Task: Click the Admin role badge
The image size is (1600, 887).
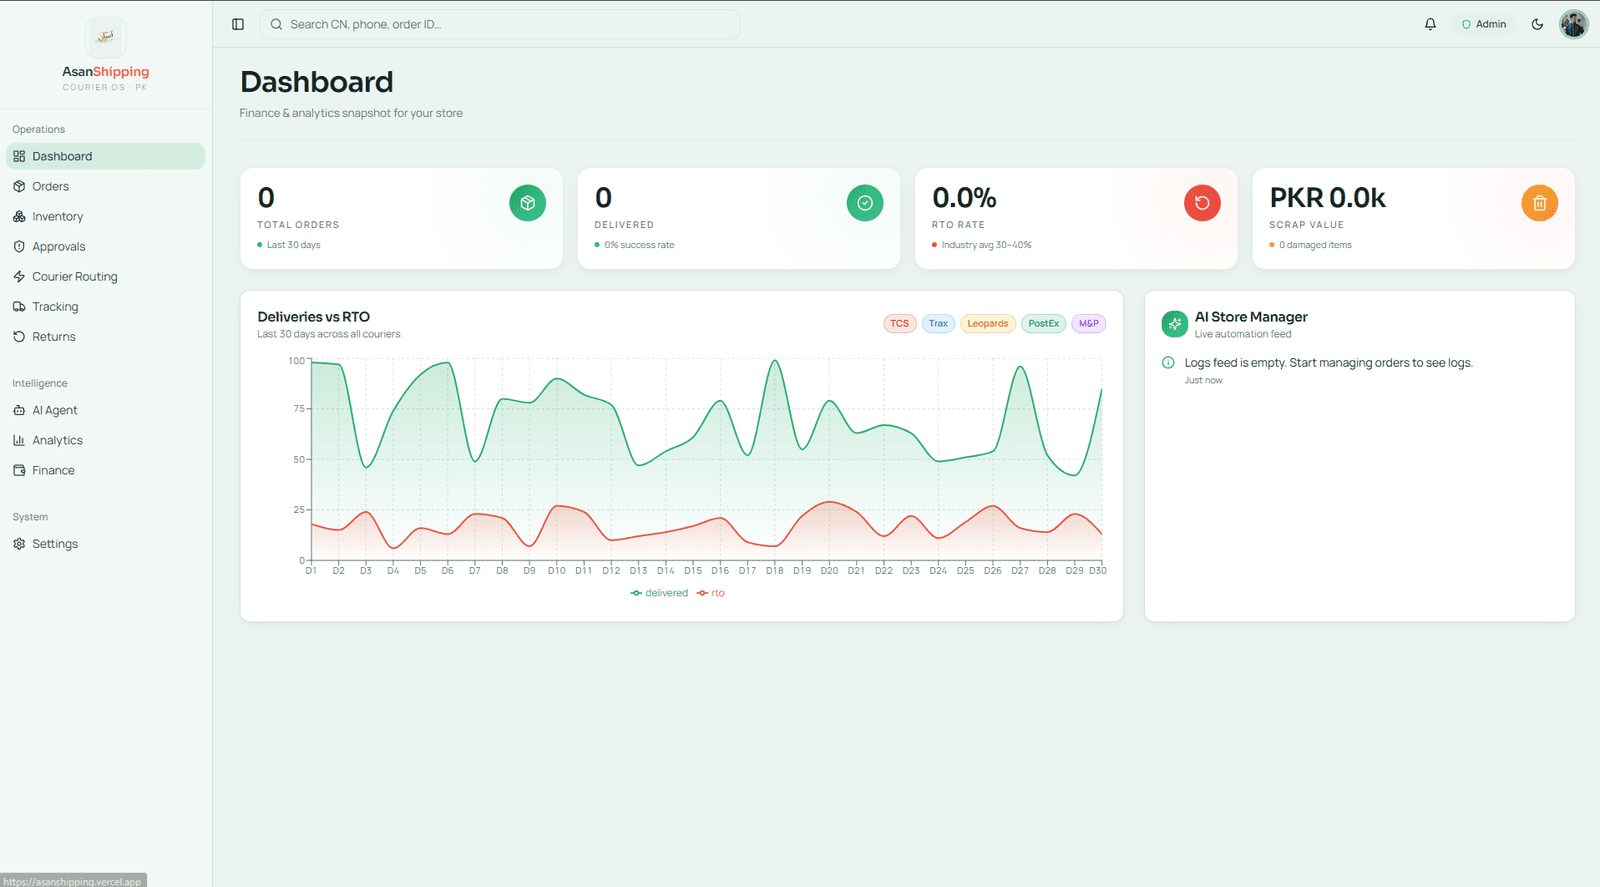Action: [x=1484, y=24]
